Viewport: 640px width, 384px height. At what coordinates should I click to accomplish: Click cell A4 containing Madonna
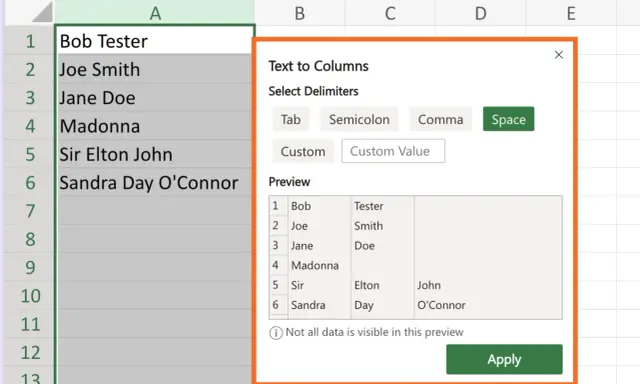click(x=154, y=126)
